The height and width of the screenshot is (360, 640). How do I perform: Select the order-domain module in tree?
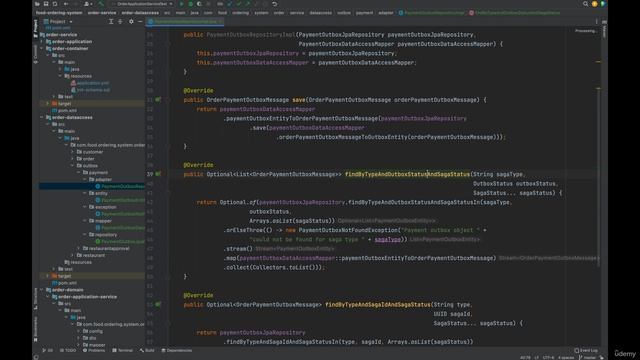click(67, 290)
